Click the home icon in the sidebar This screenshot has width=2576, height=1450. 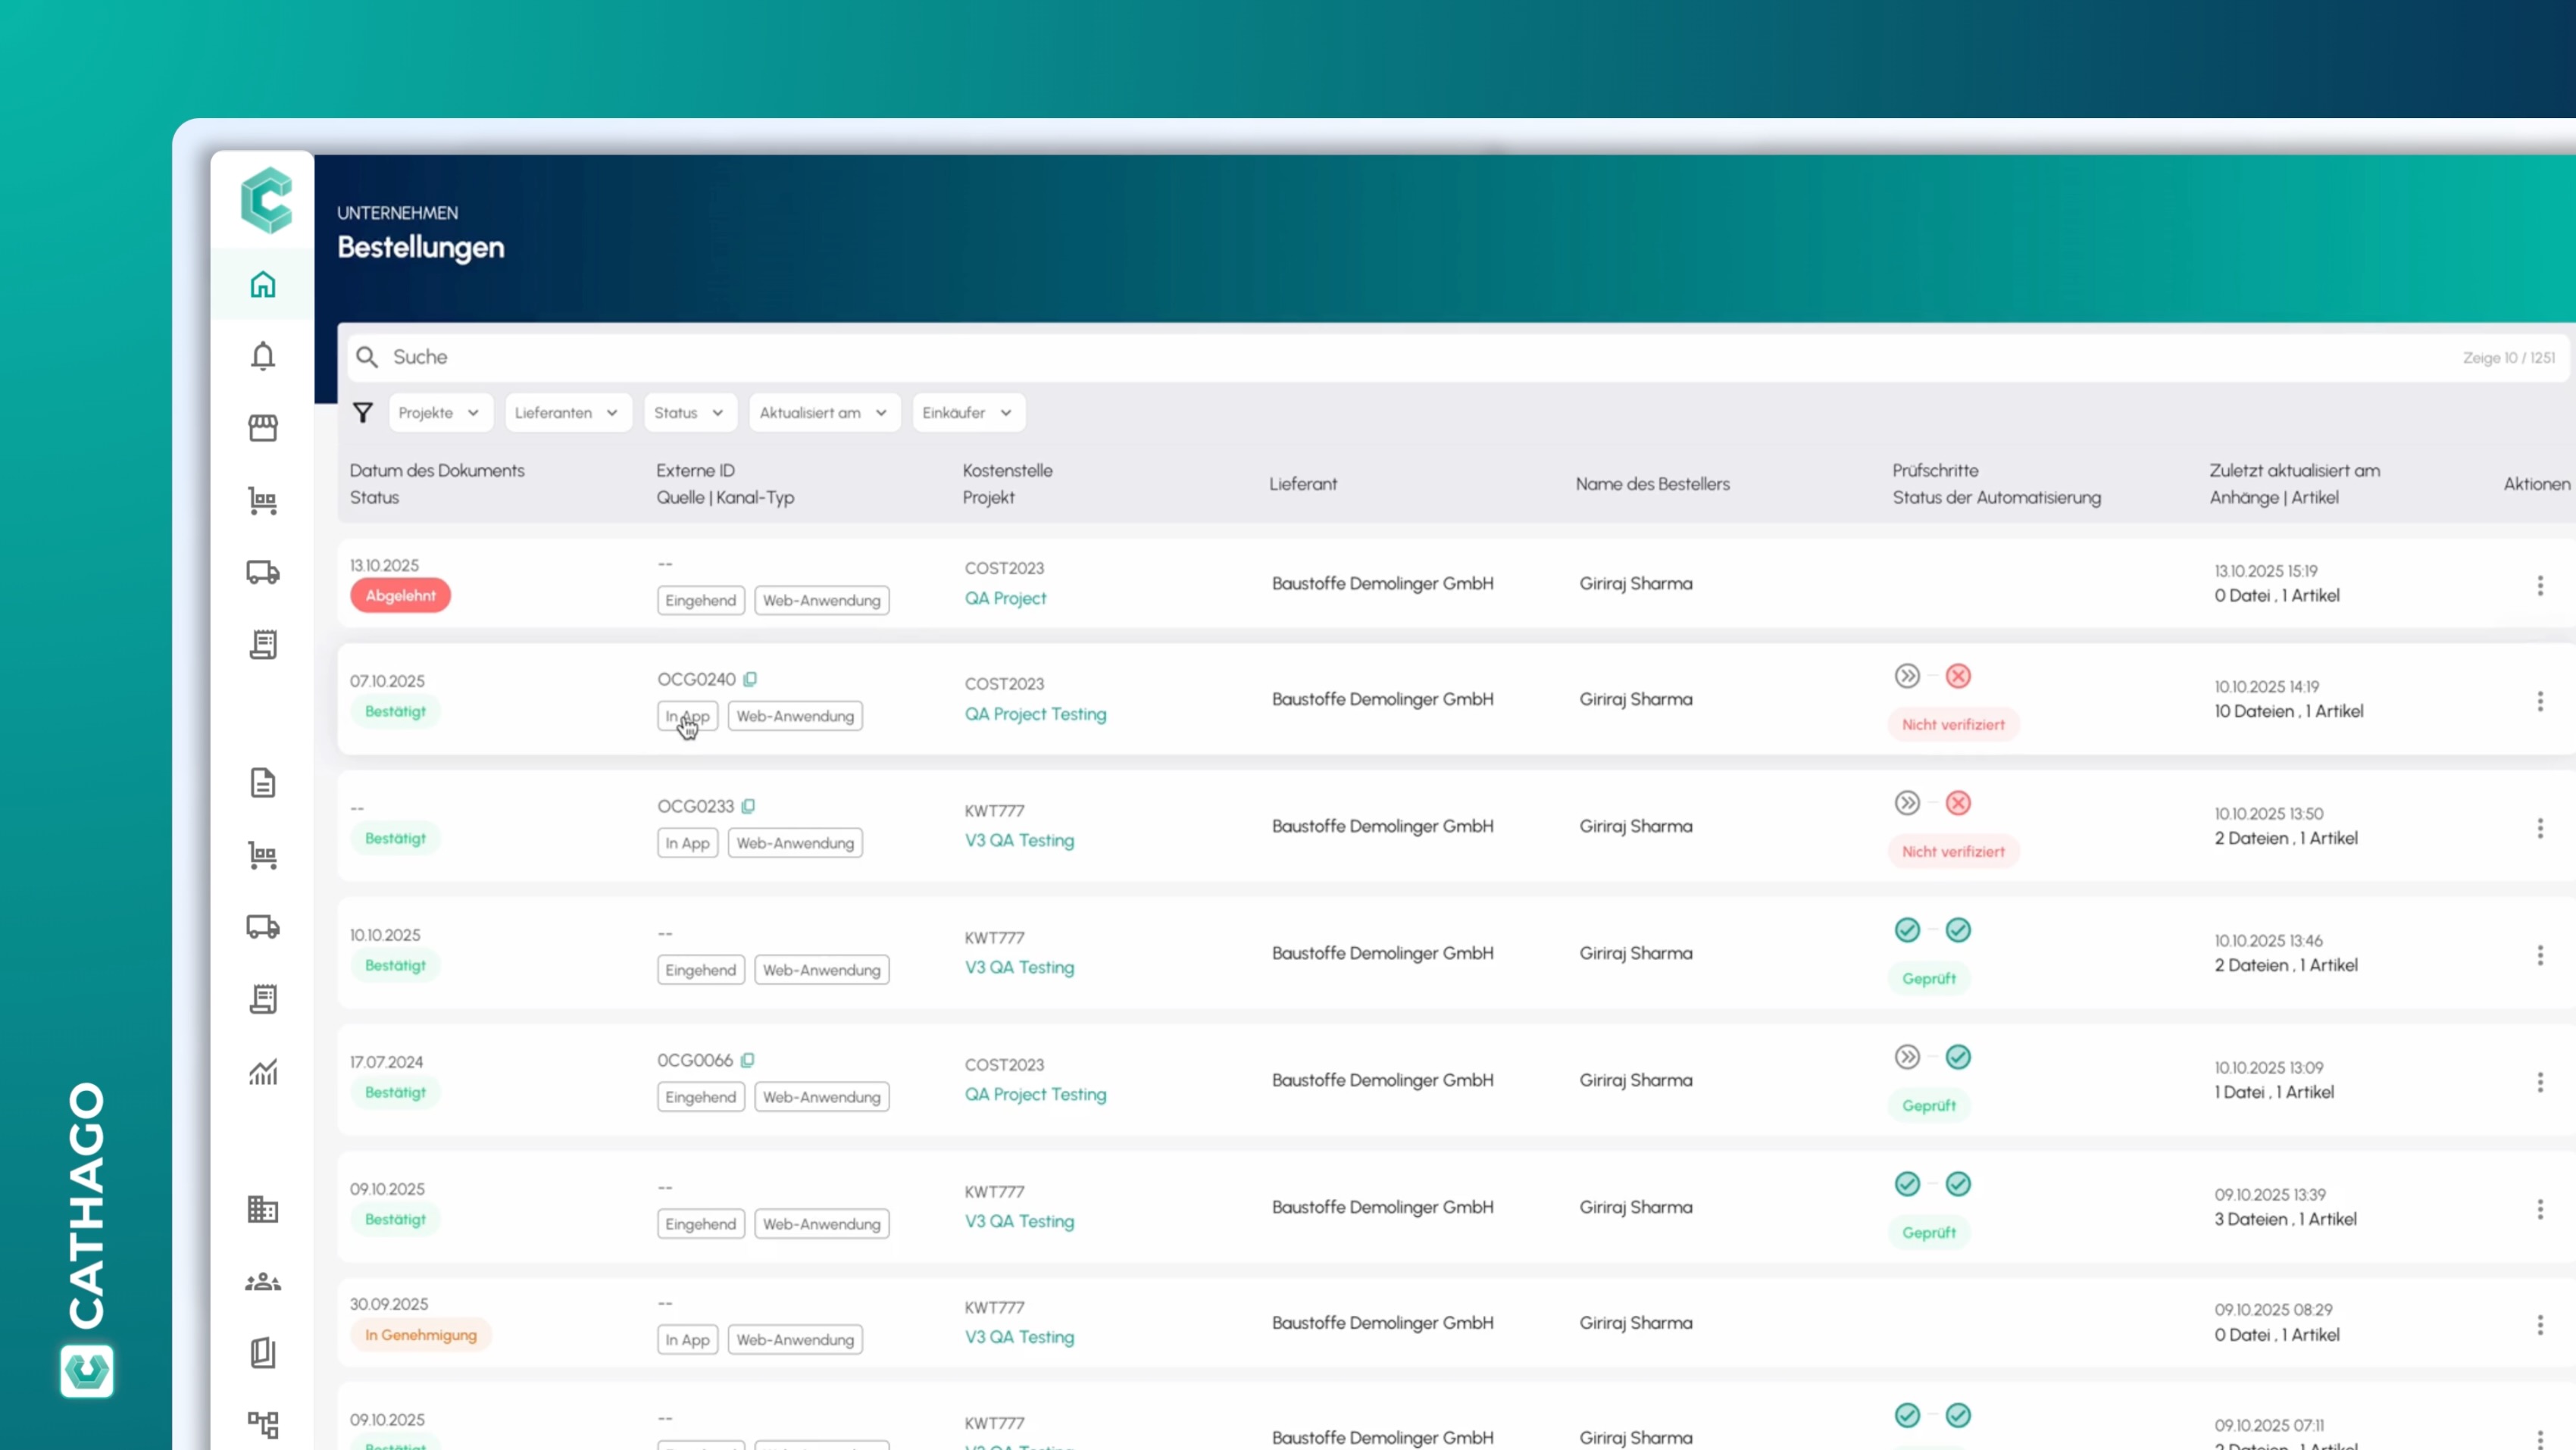point(262,285)
